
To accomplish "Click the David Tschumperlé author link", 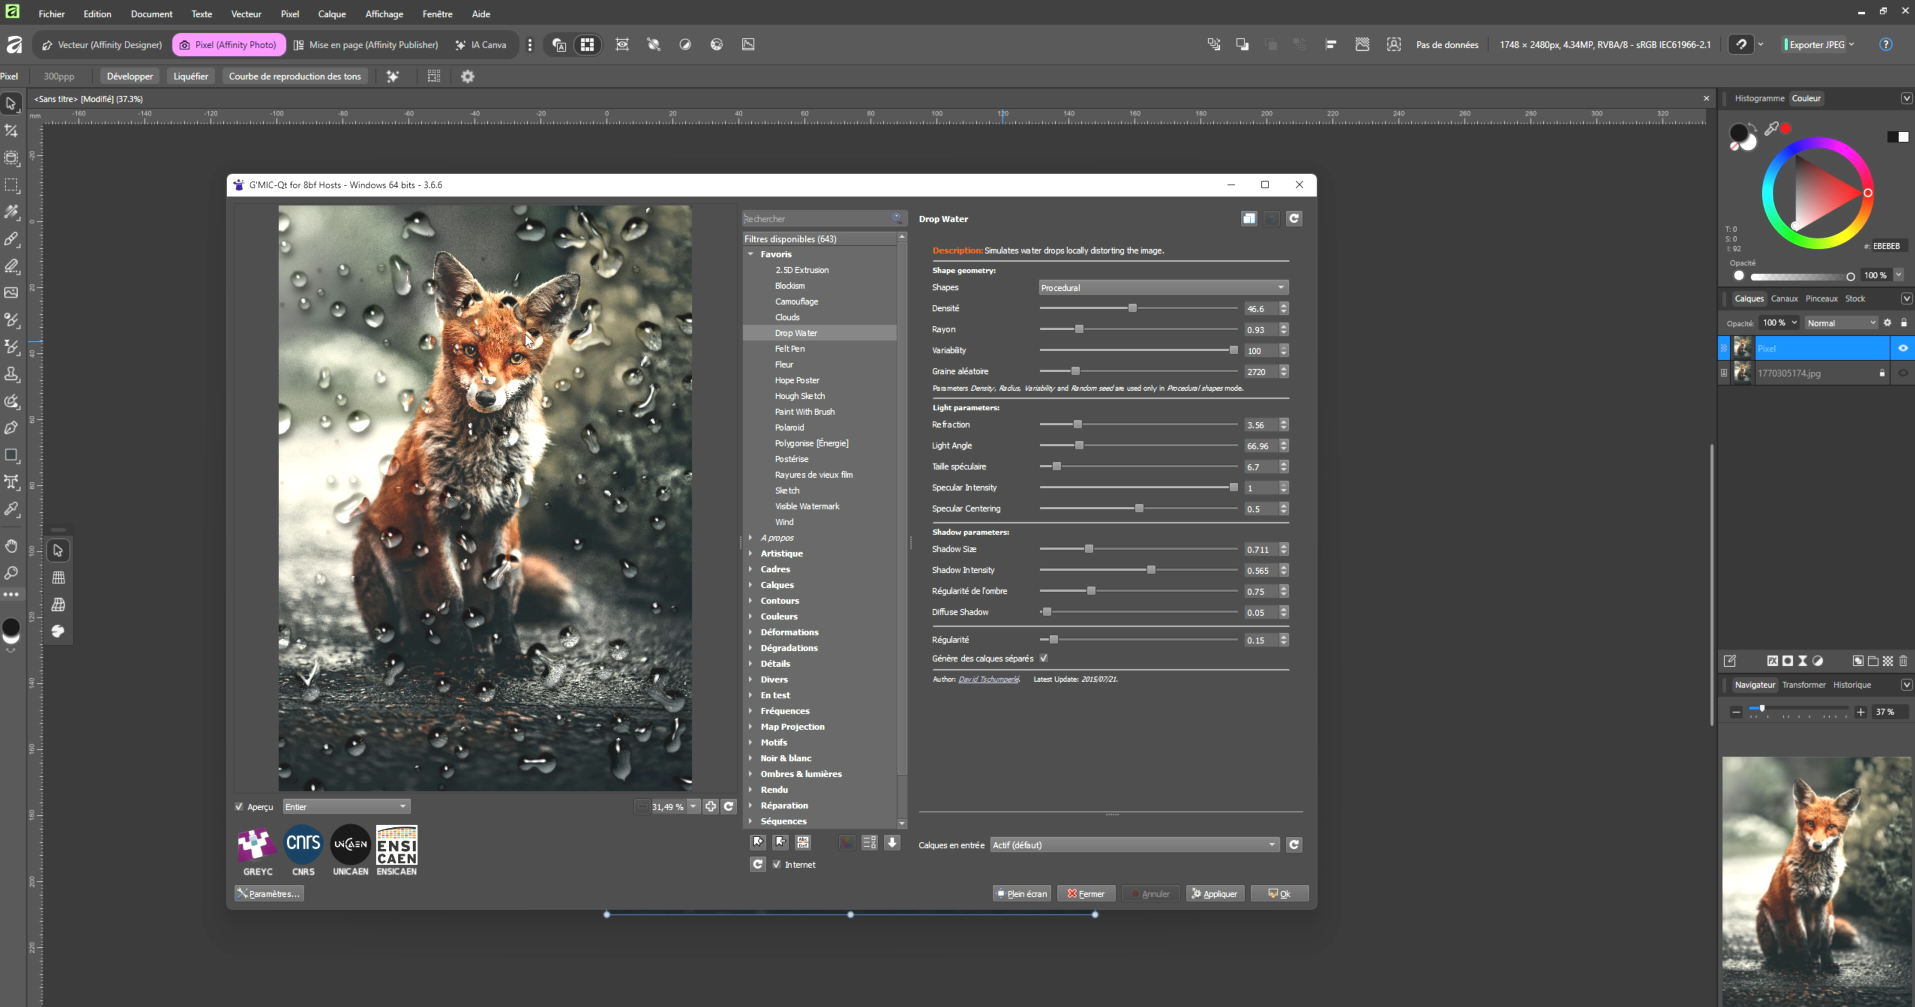I will pyautogui.click(x=988, y=679).
